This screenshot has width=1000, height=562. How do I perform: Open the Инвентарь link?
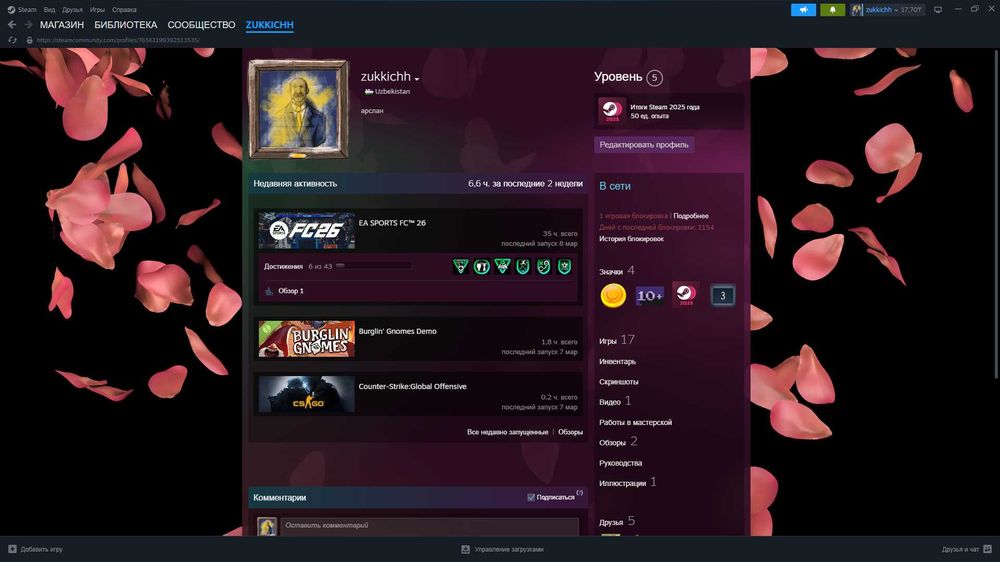pos(617,362)
